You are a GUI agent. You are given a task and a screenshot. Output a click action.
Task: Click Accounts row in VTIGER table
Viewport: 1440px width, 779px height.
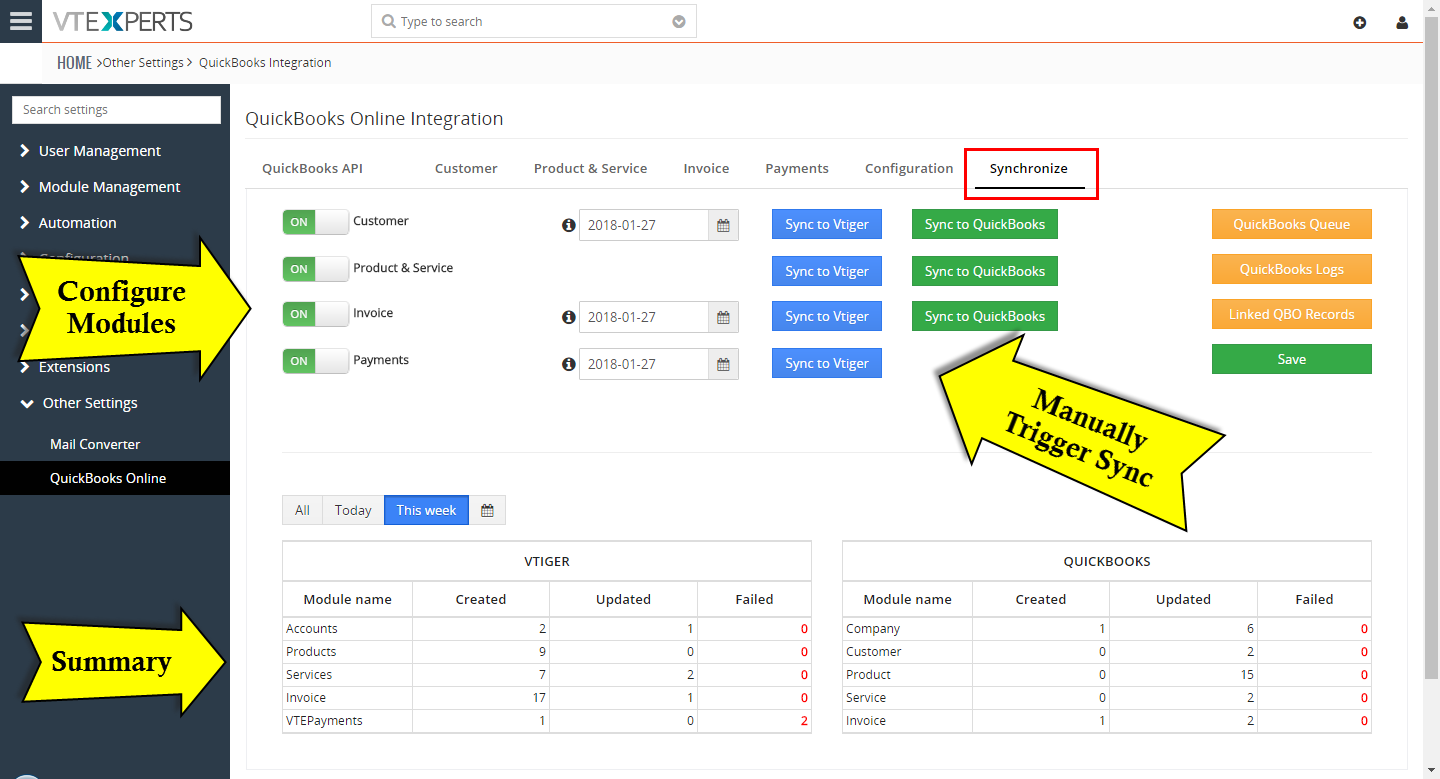[x=547, y=629]
